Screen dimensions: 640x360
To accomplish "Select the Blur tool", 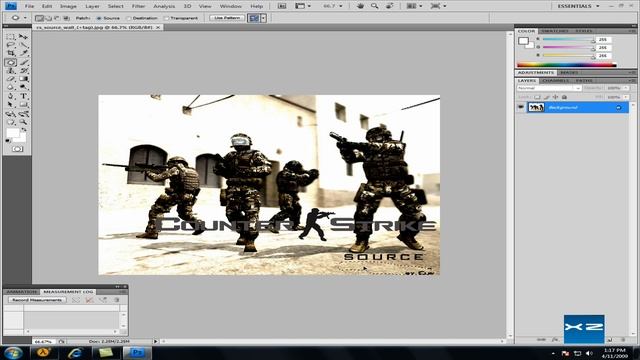I will [11, 87].
